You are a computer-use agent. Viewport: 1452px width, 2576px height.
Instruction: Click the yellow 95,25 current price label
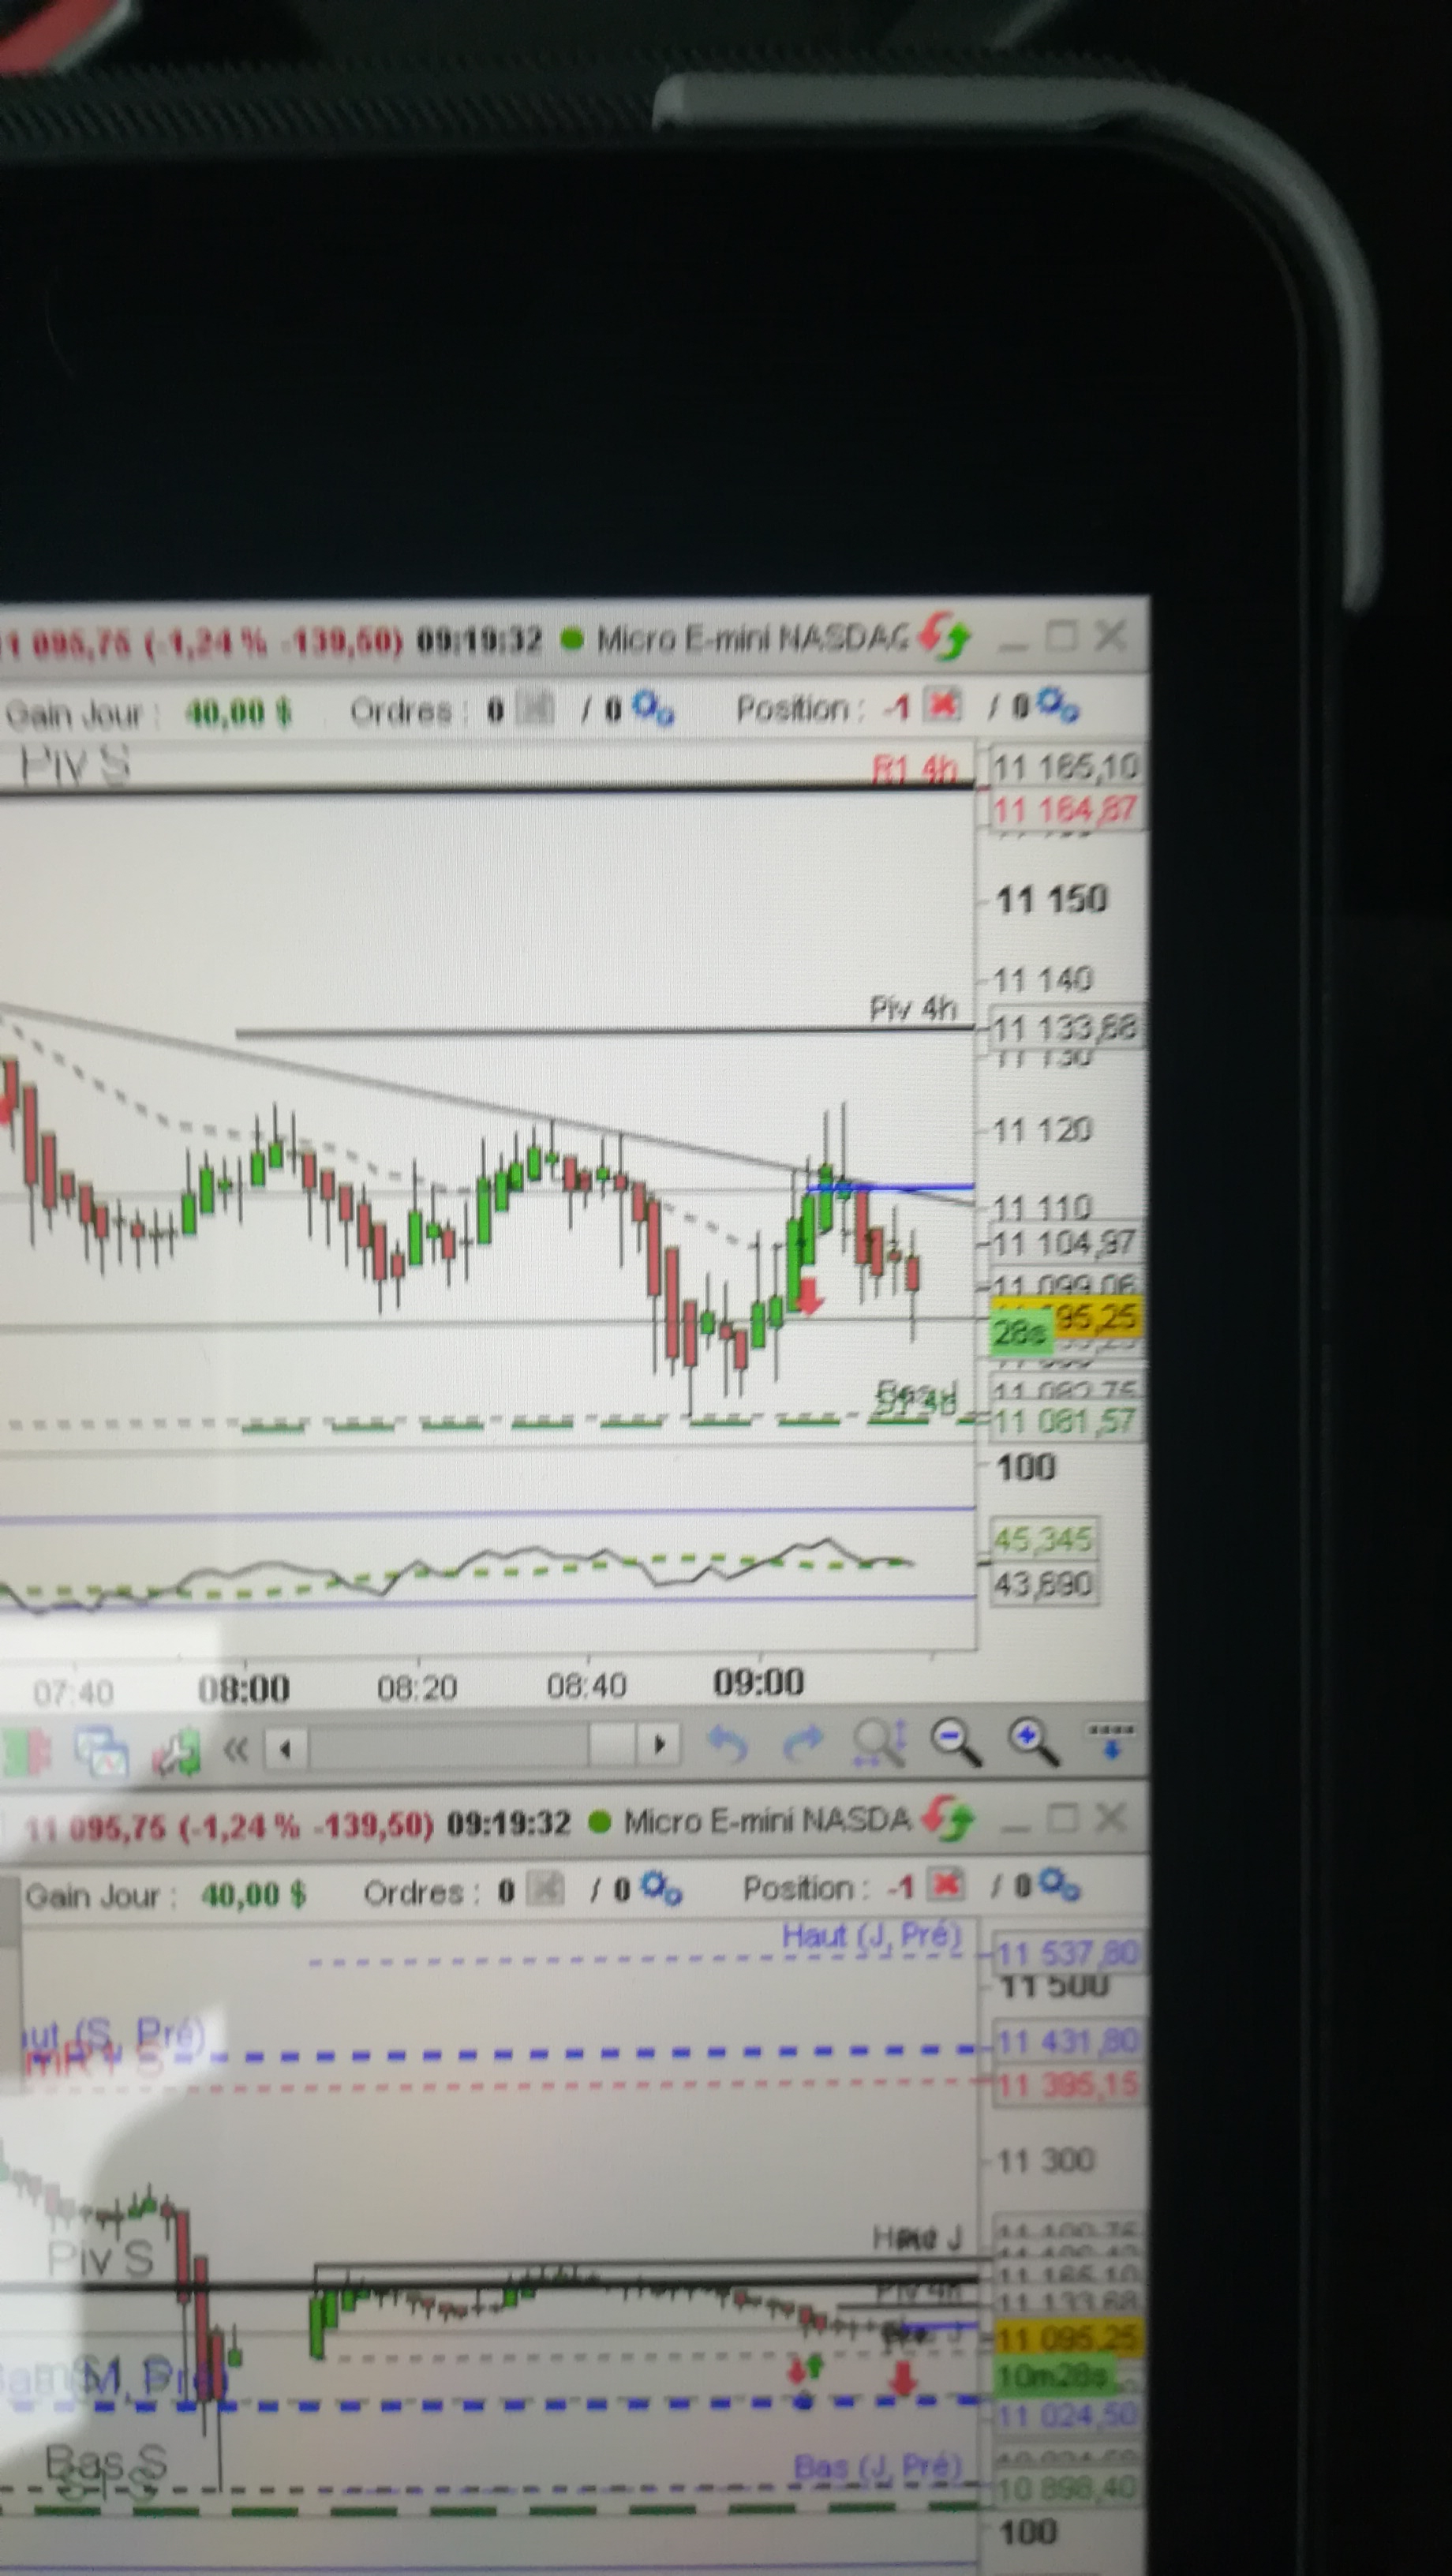coord(1095,1317)
